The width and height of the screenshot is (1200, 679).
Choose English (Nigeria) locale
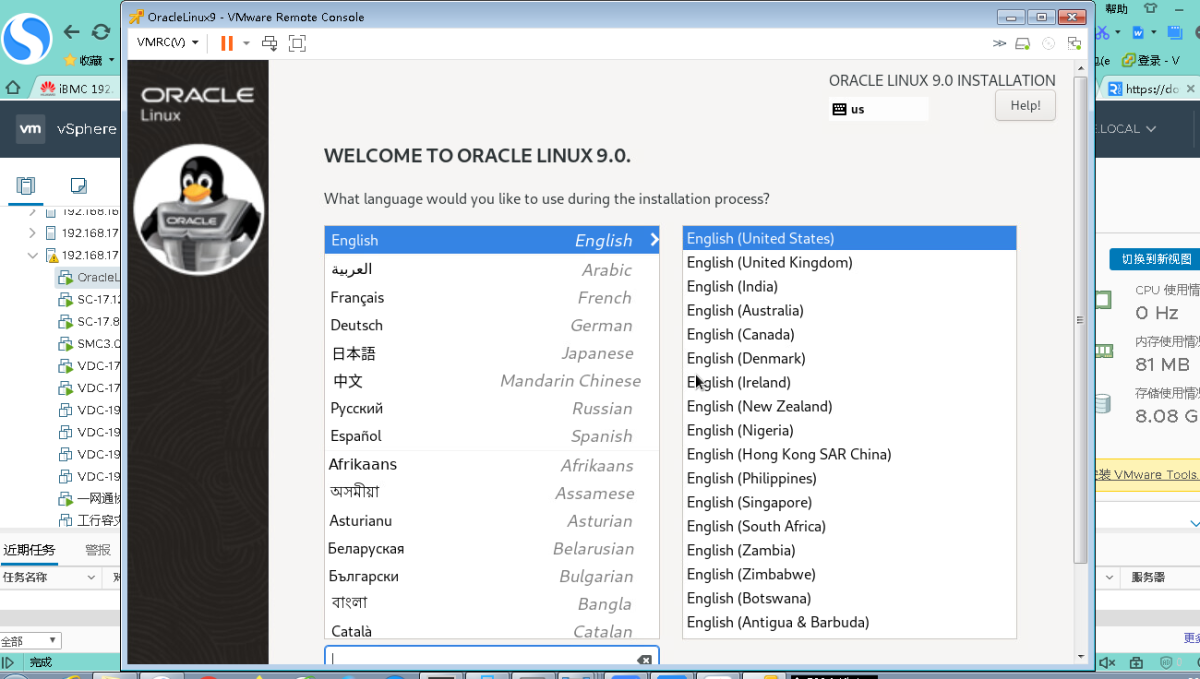click(849, 430)
